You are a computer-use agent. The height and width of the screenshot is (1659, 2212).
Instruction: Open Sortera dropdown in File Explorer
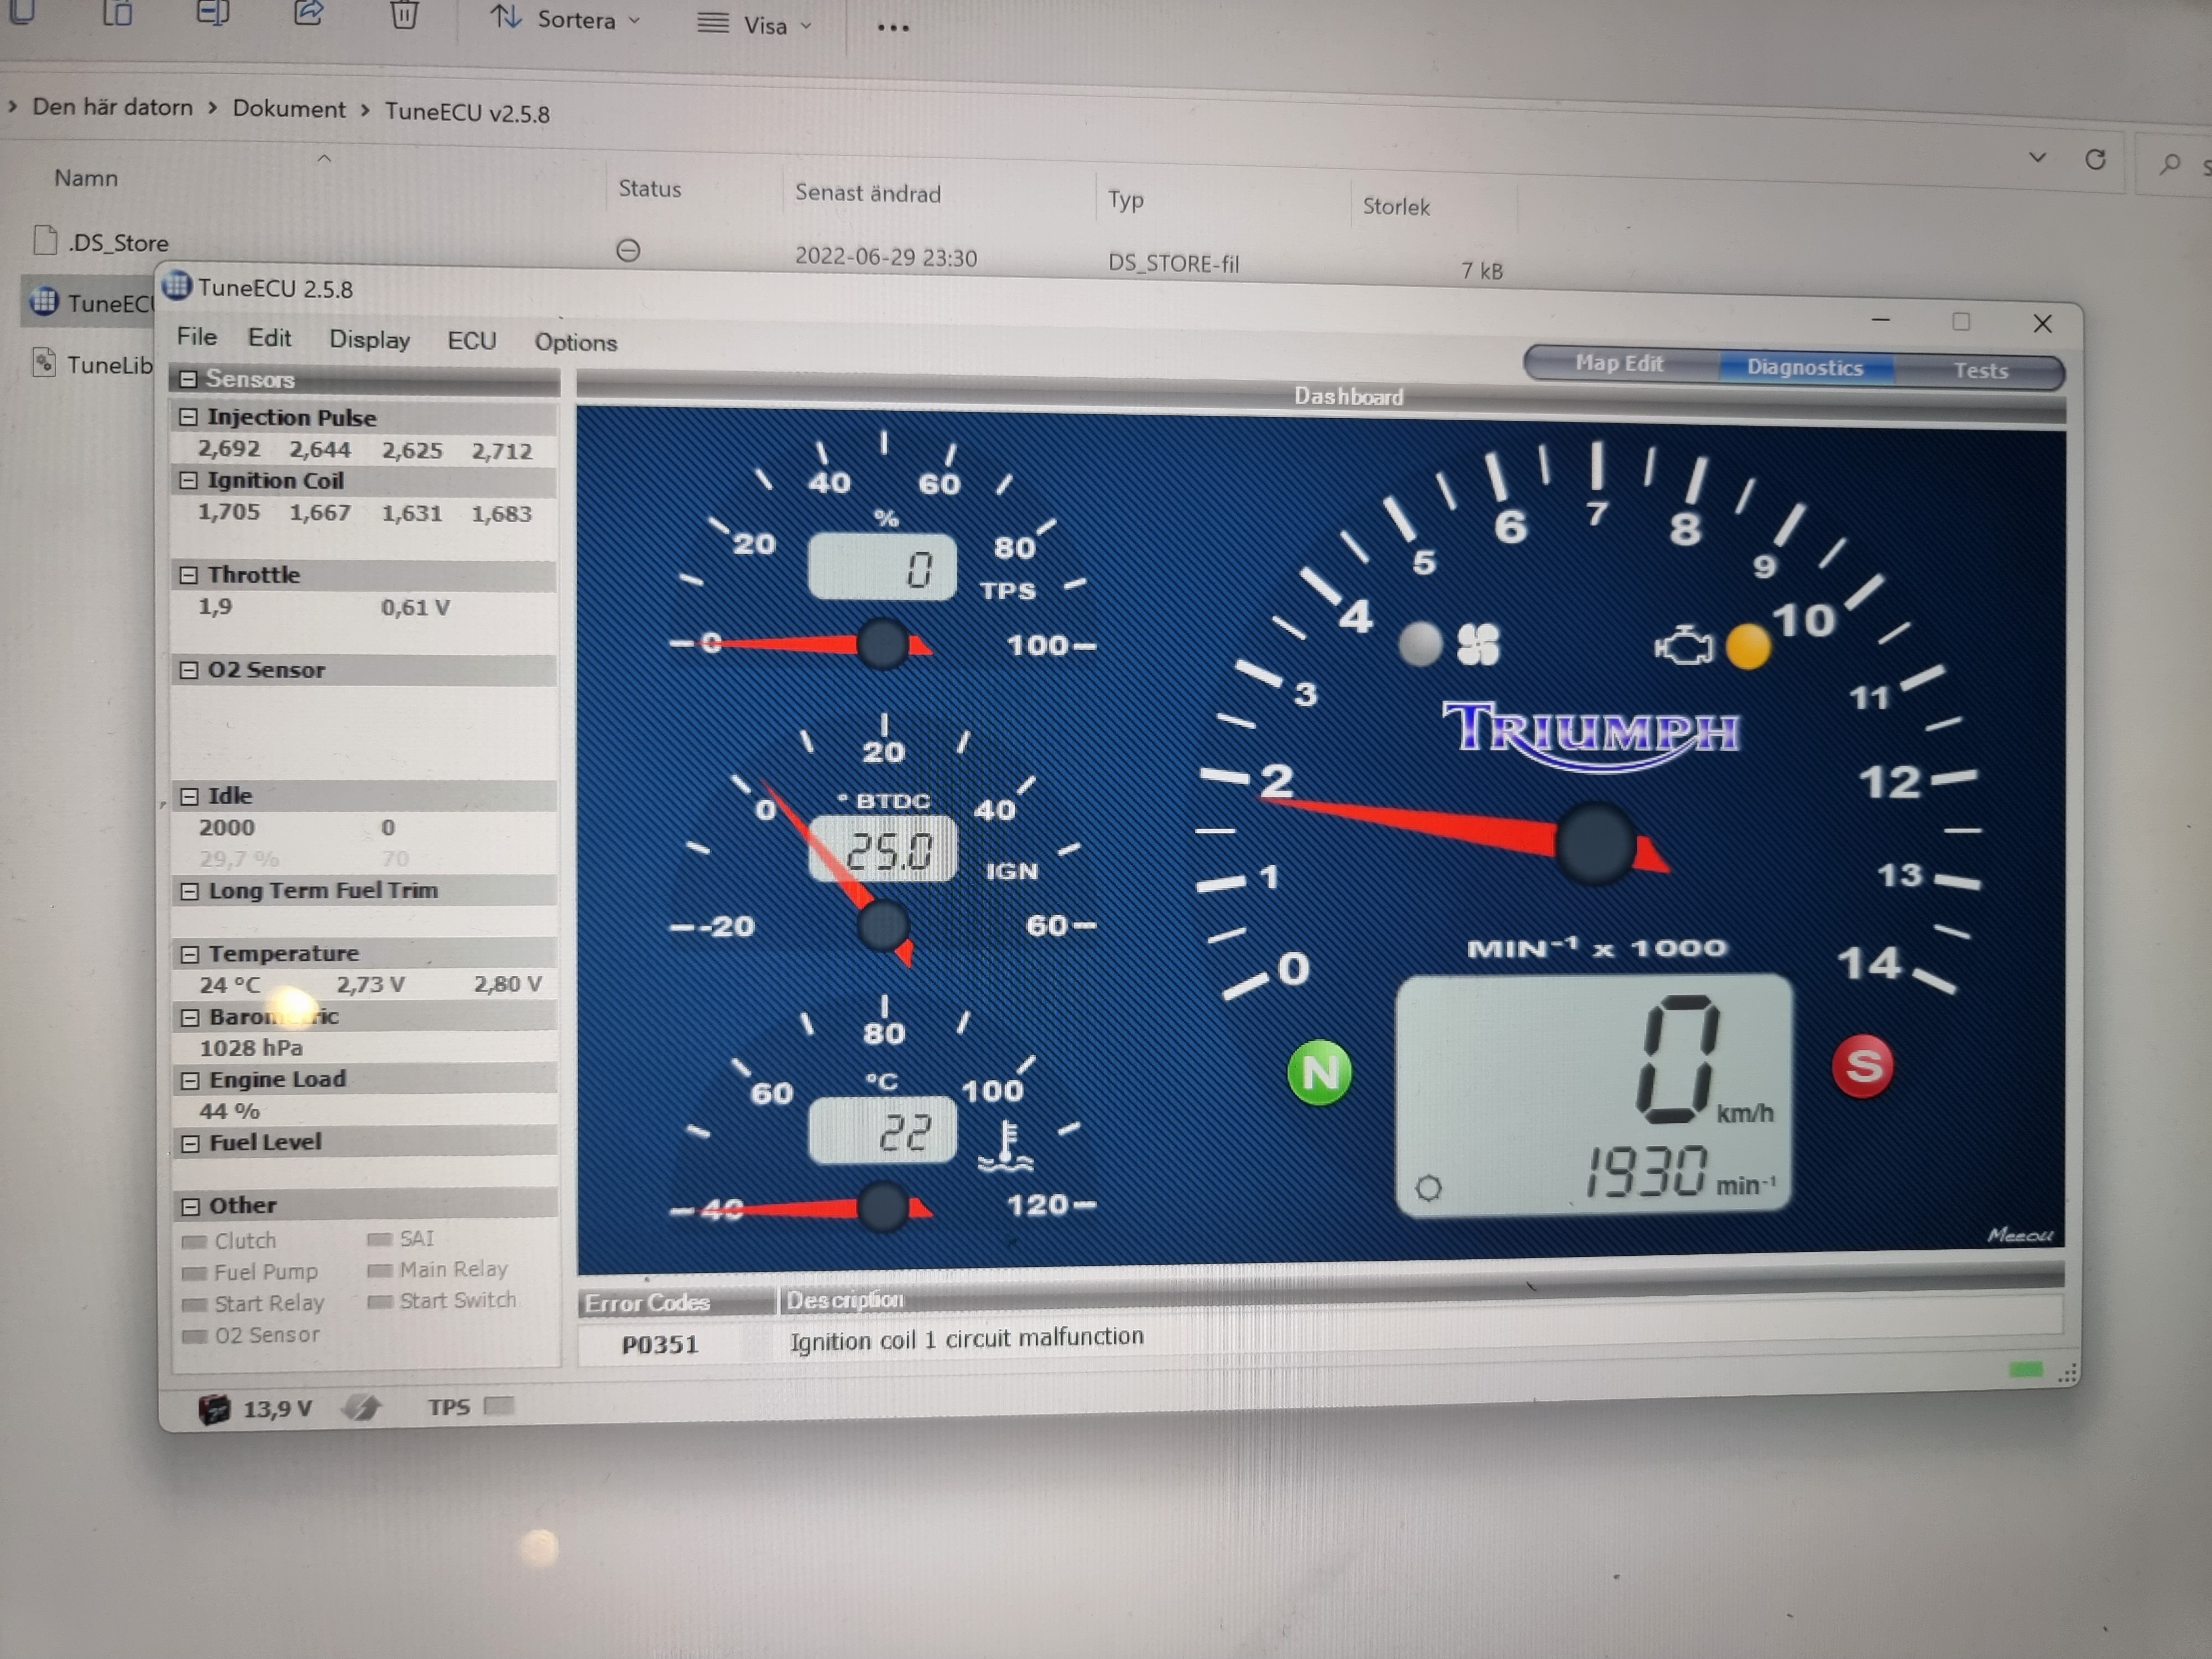[565, 19]
